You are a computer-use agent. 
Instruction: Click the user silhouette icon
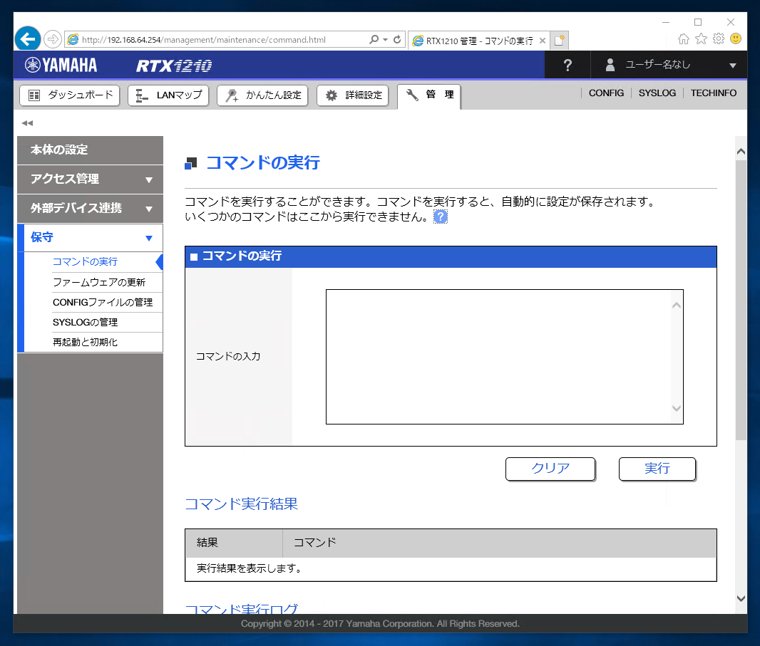click(610, 65)
